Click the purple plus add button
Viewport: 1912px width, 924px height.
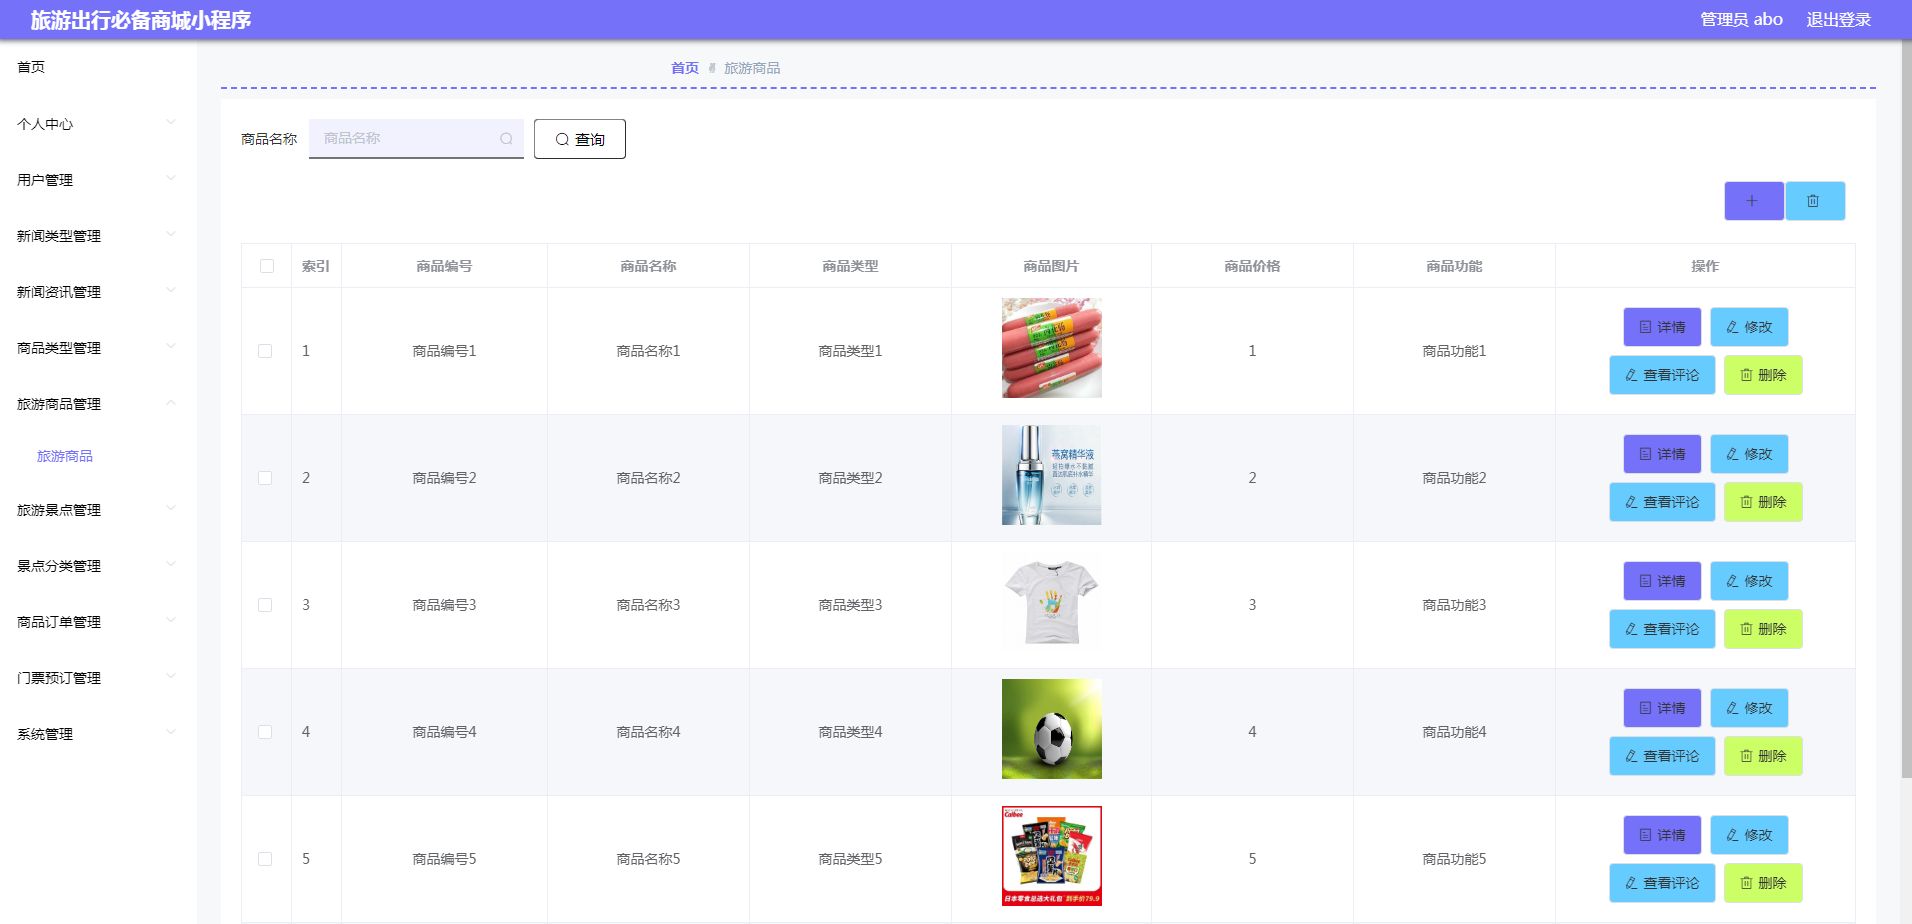click(1753, 201)
